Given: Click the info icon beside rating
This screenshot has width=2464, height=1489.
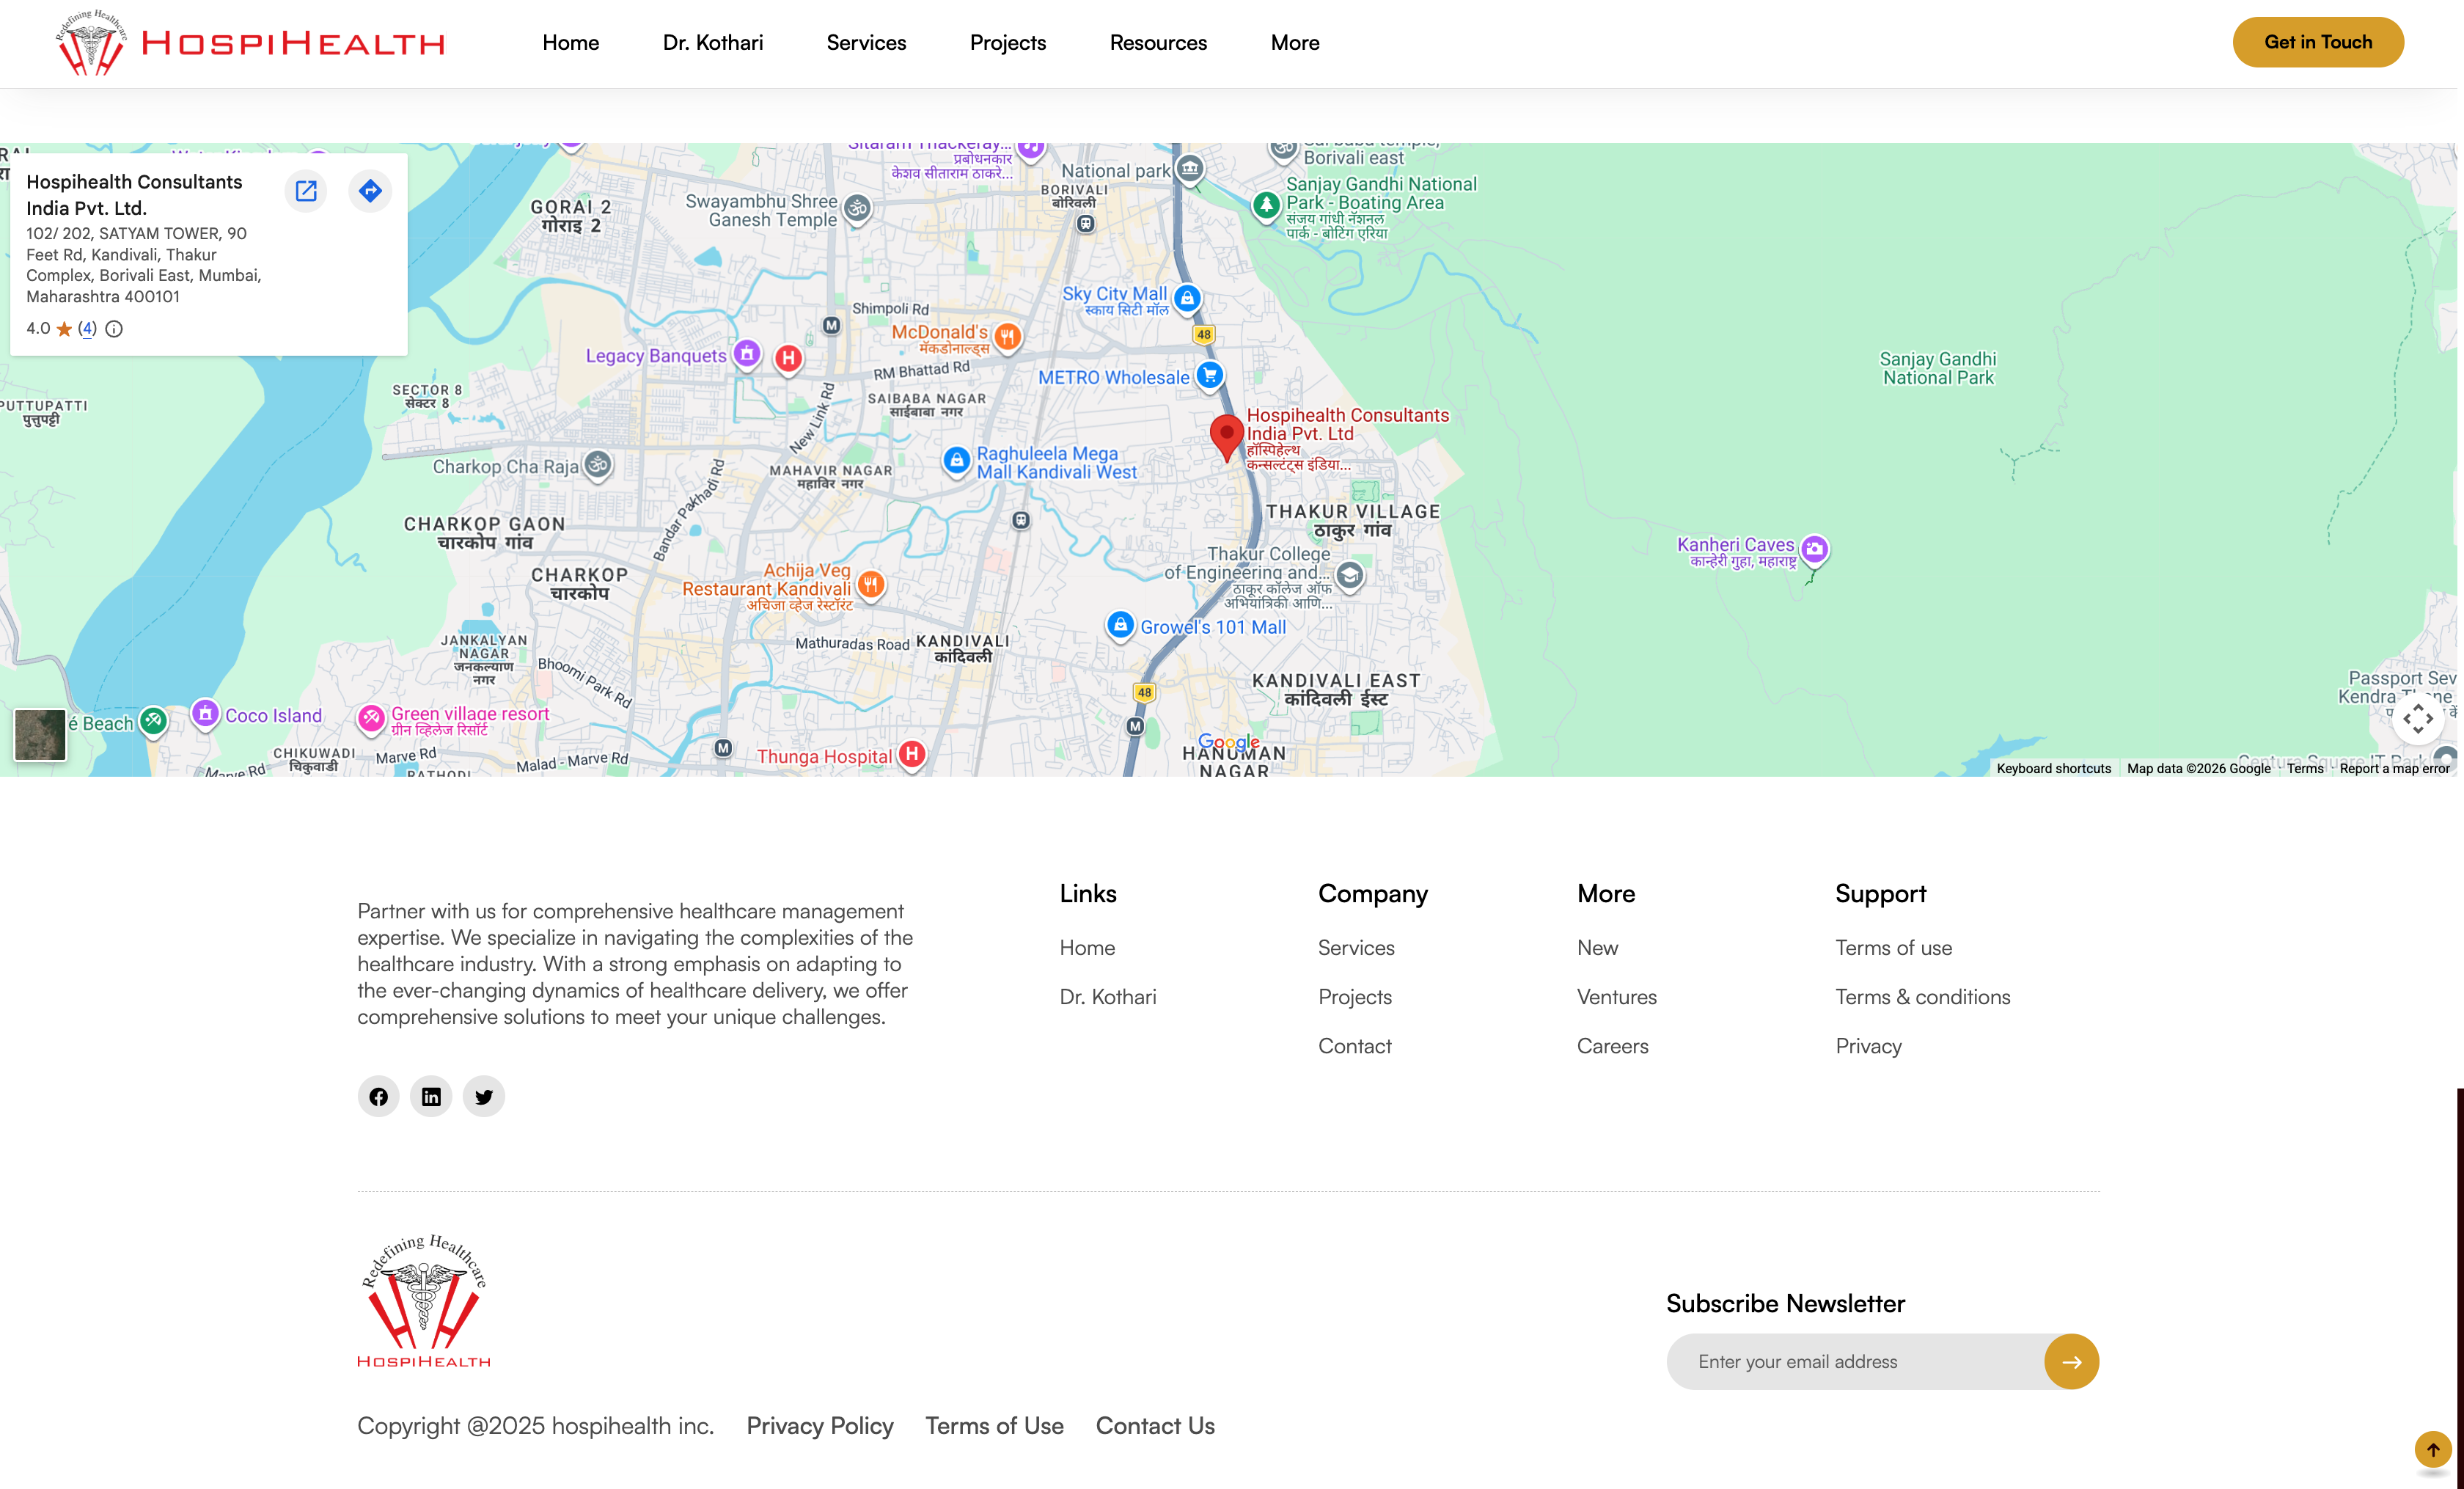Looking at the screenshot, I should point(114,329).
